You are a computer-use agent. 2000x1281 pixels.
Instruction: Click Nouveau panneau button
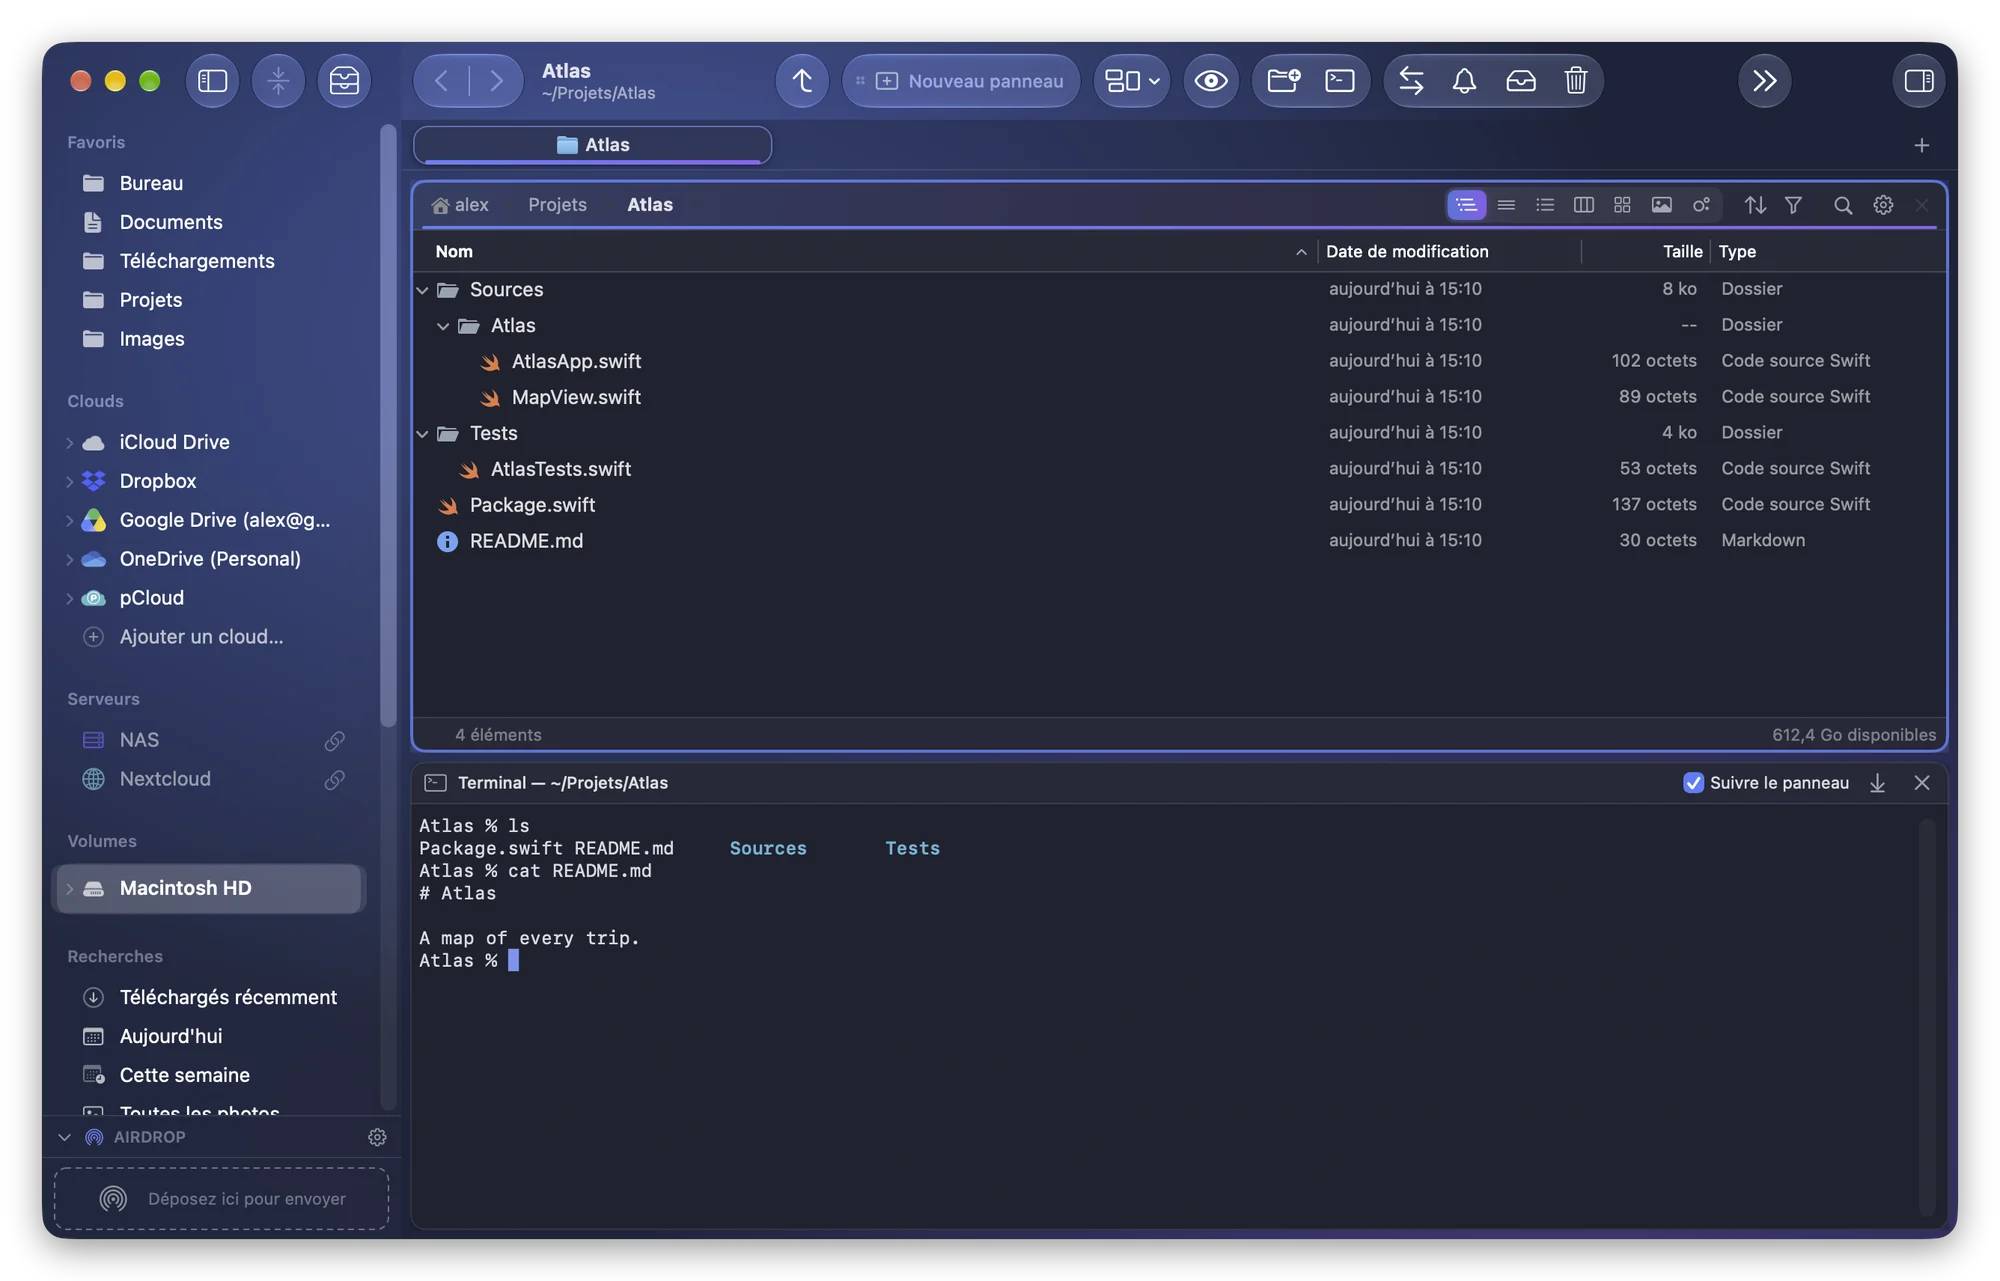pos(962,81)
